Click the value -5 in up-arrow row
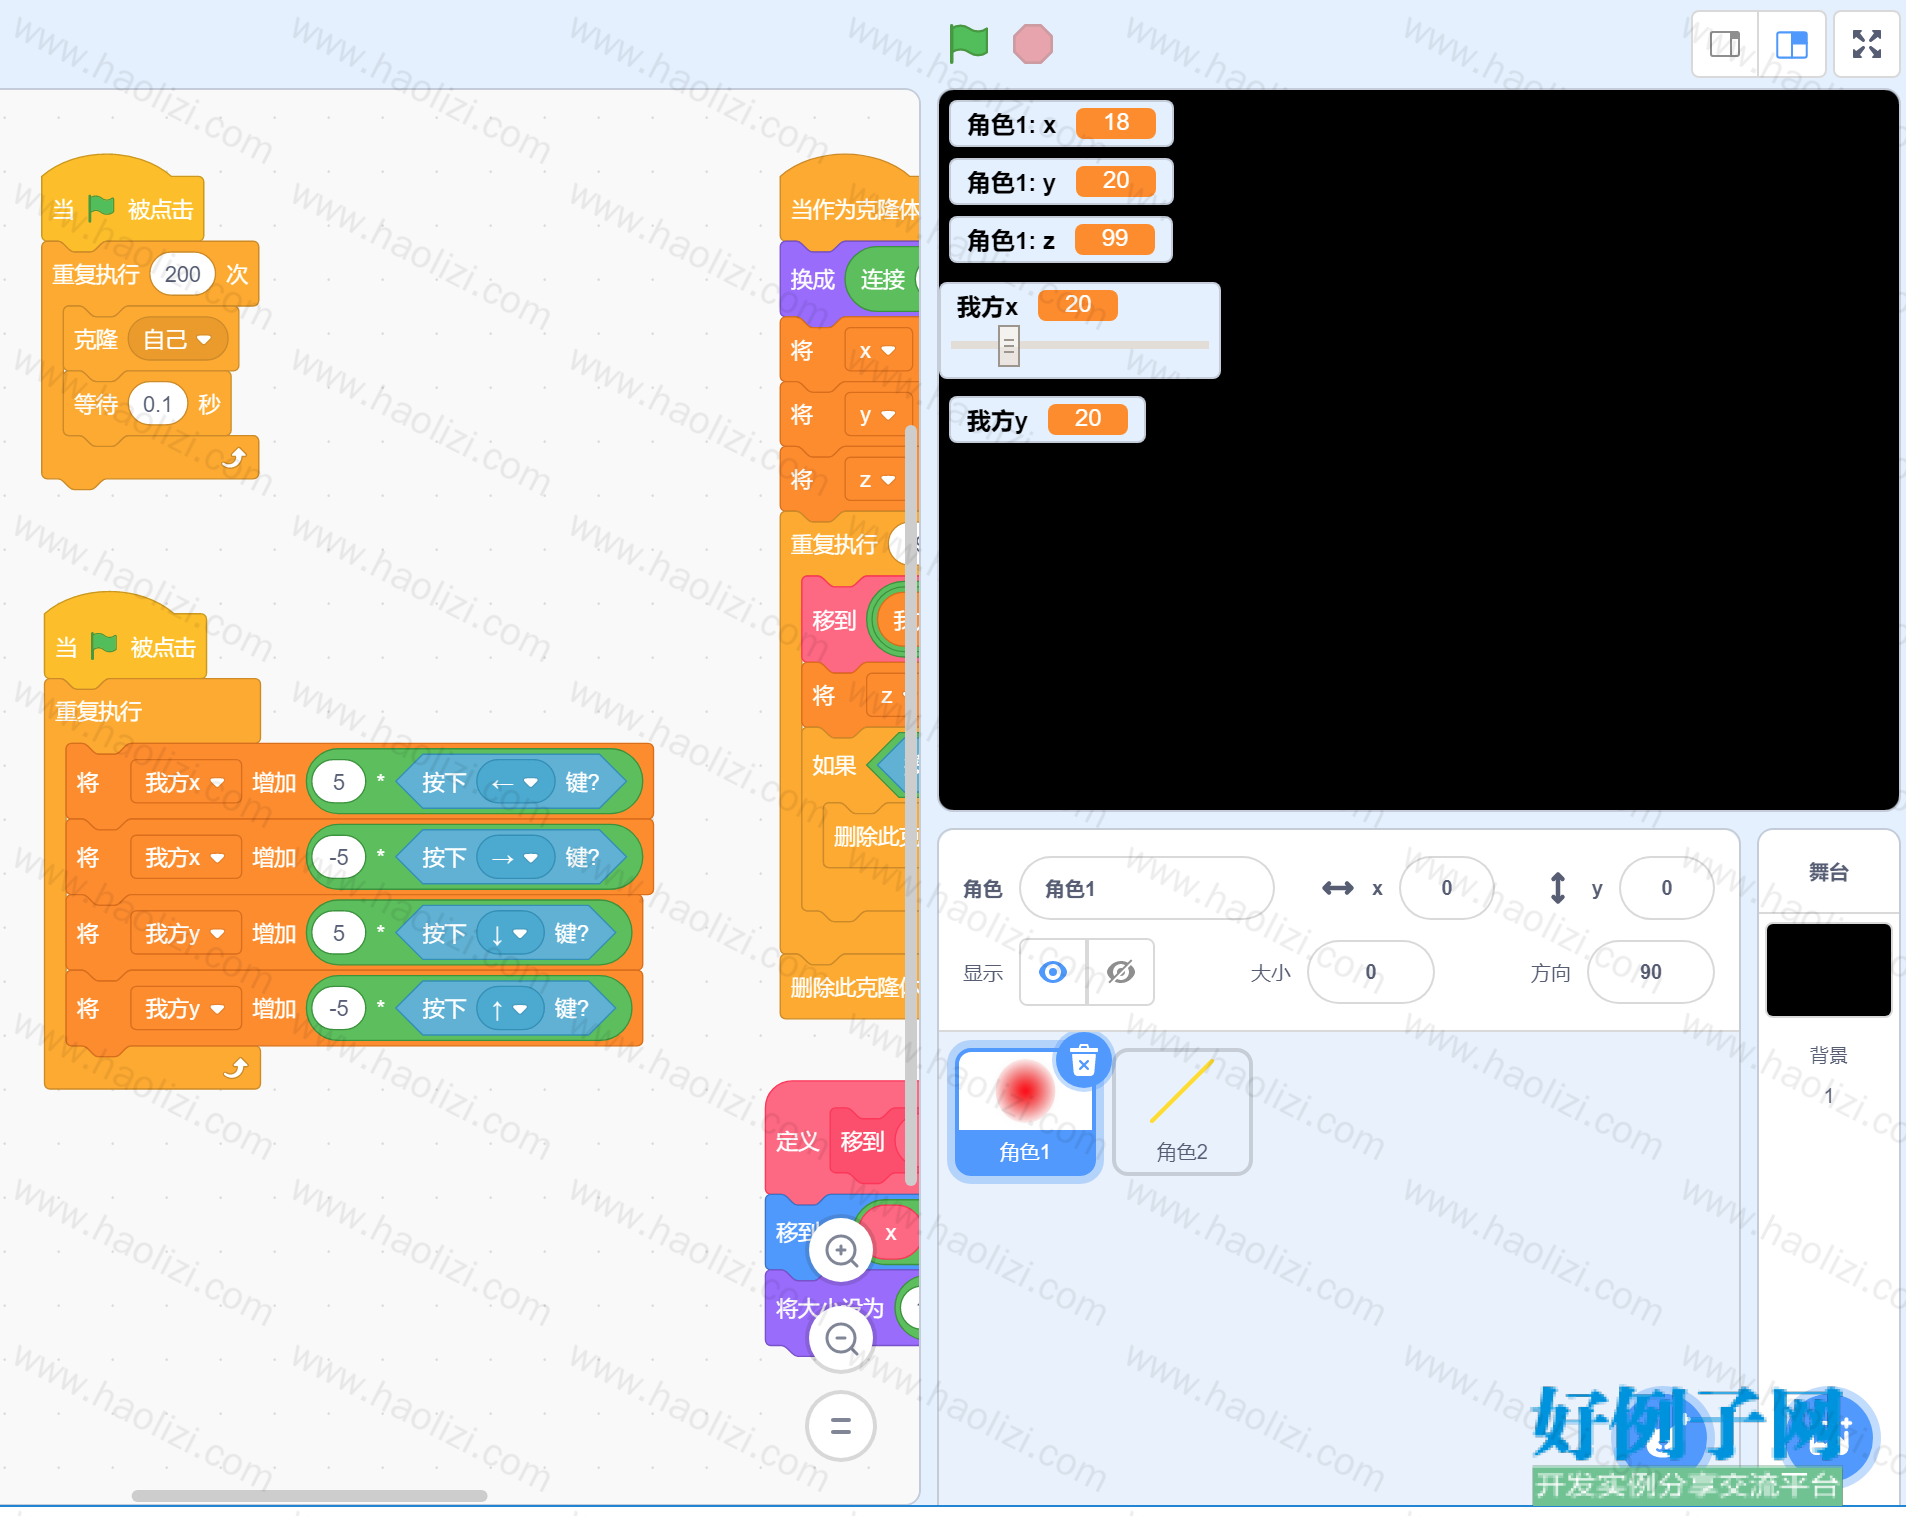Image resolution: width=1906 pixels, height=1516 pixels. click(x=339, y=1008)
